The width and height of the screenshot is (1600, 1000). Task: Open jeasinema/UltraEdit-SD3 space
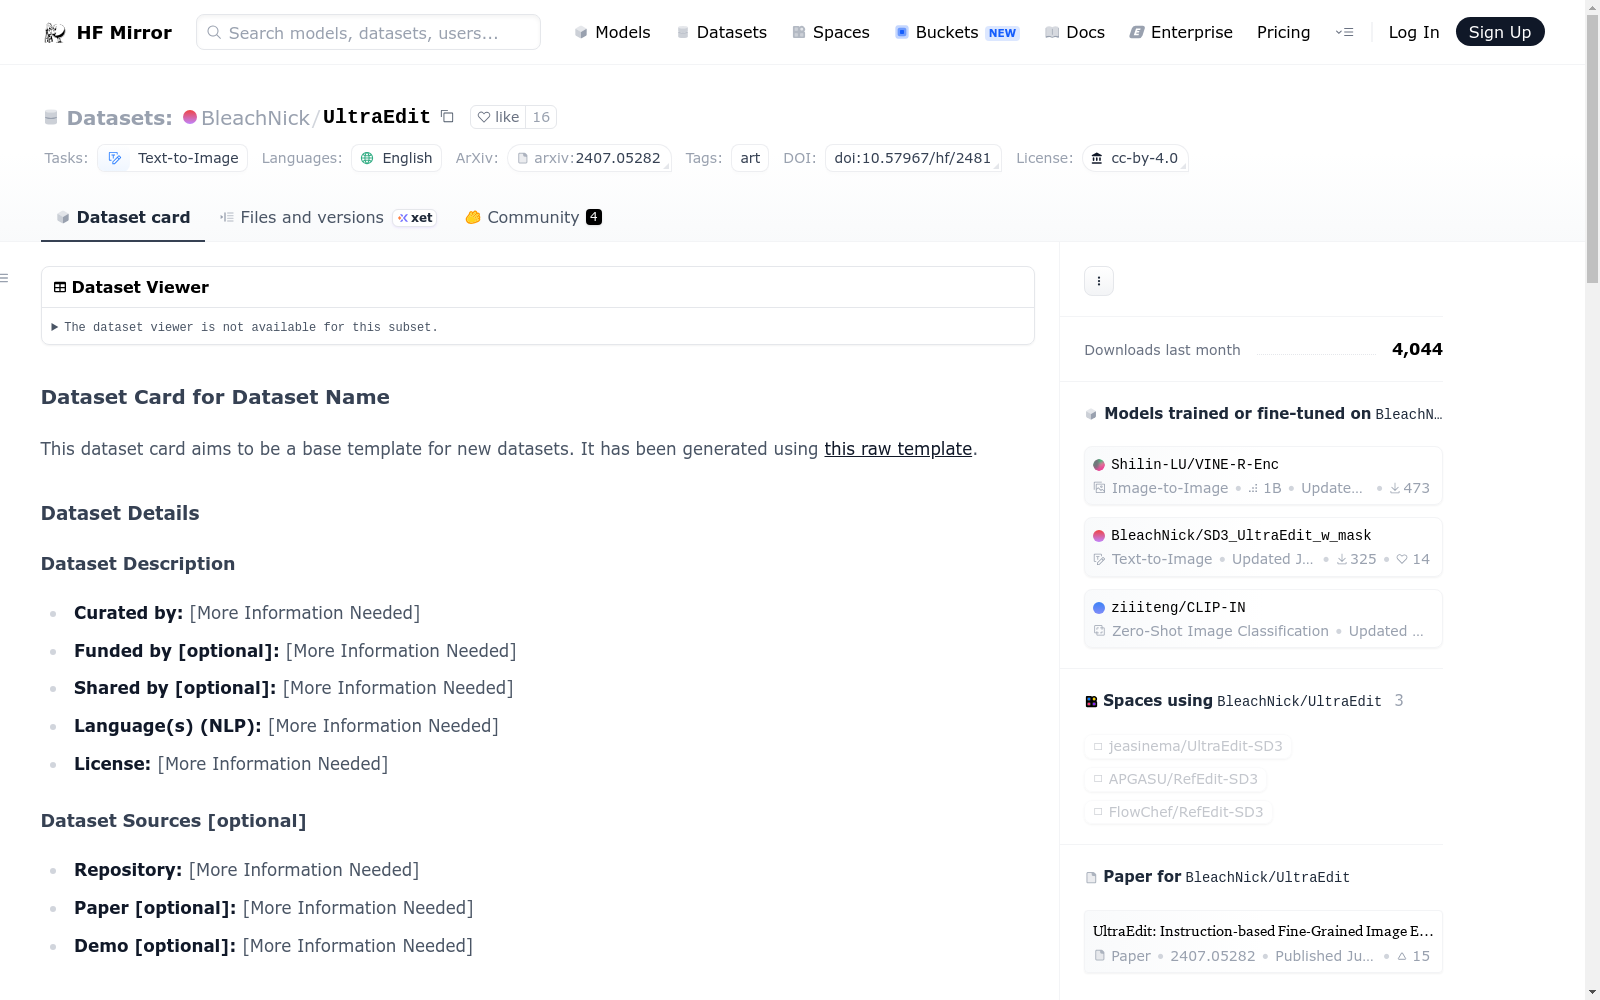[1188, 746]
